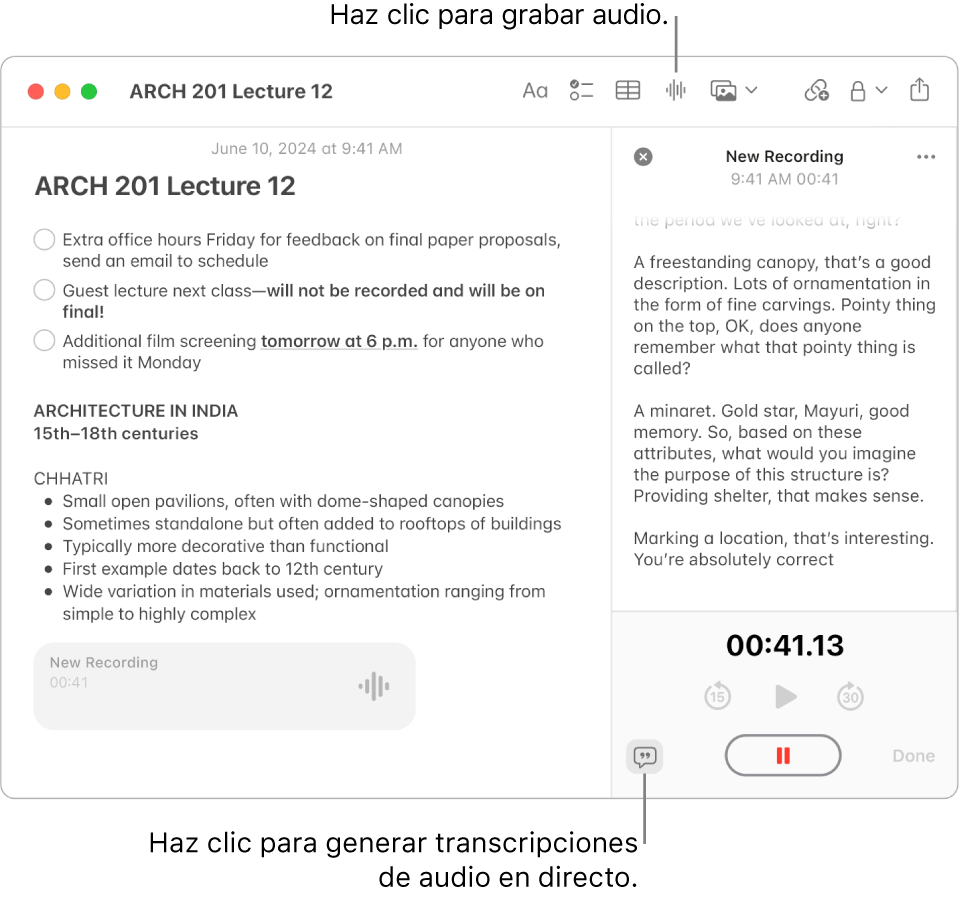Toggle the live transcription button

point(645,756)
